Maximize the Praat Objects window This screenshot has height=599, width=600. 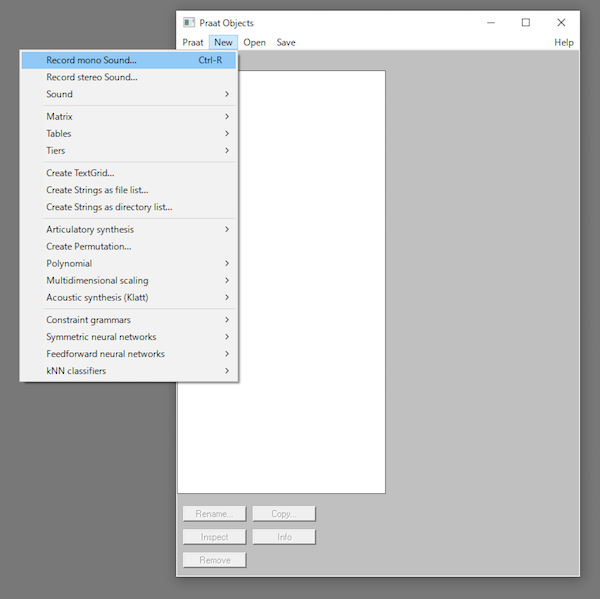click(526, 23)
